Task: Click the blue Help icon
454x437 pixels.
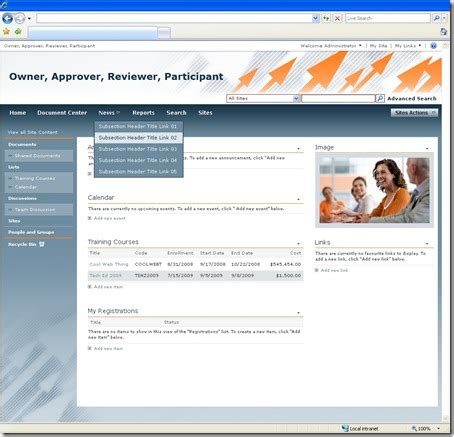Action: coord(433,46)
